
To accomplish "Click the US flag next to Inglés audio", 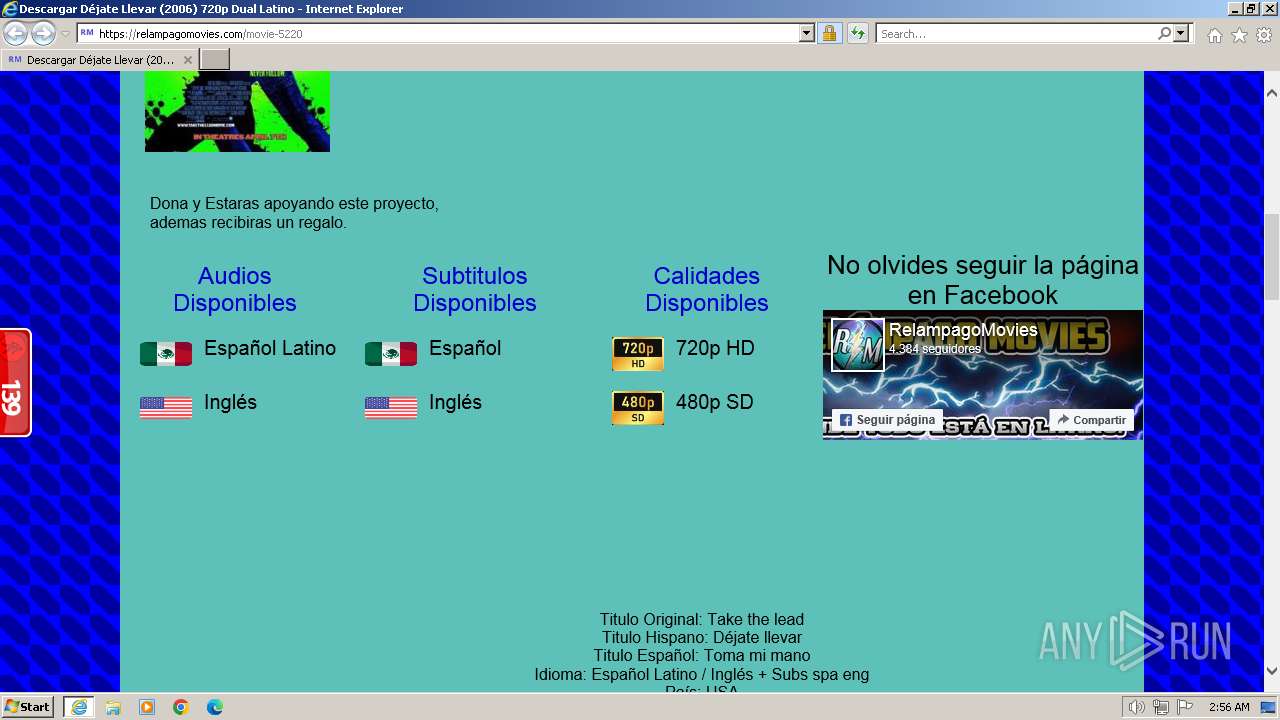I will 166,407.
